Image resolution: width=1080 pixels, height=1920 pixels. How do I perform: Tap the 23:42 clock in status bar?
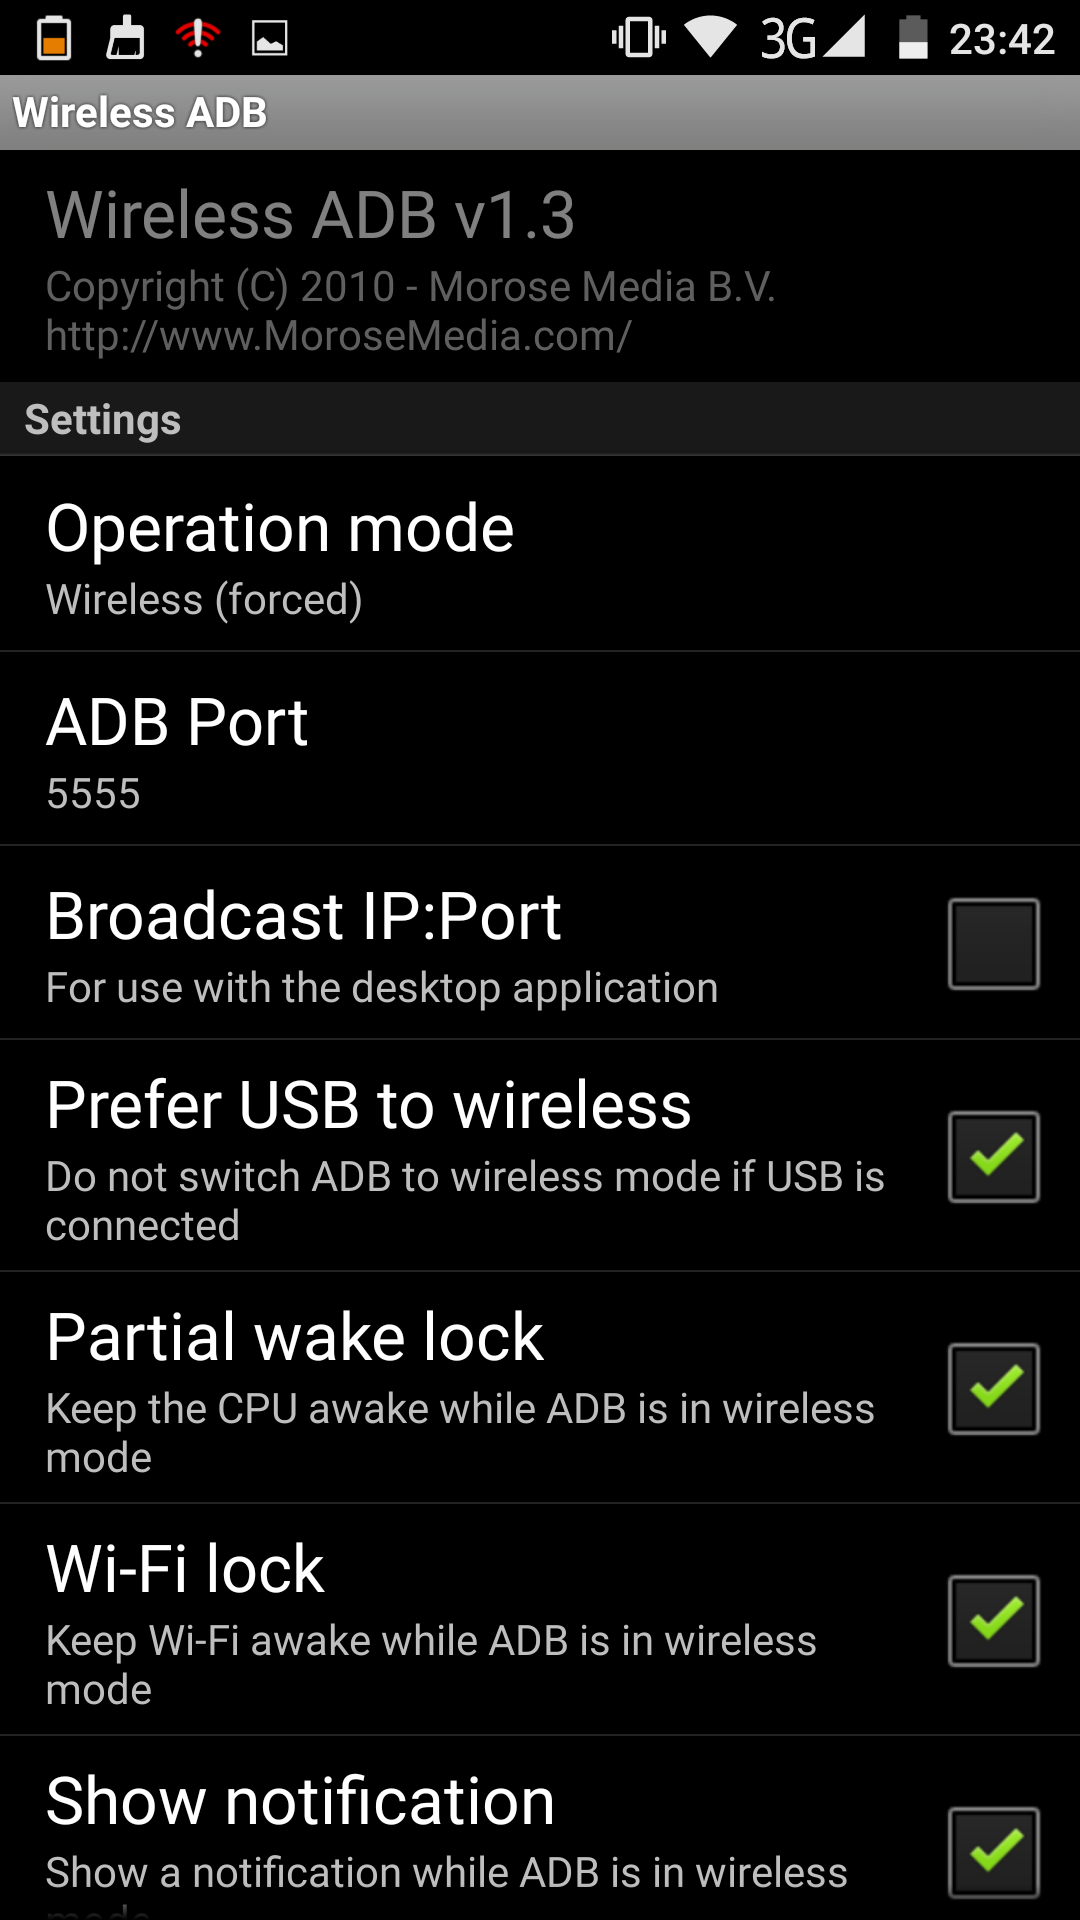(1001, 39)
